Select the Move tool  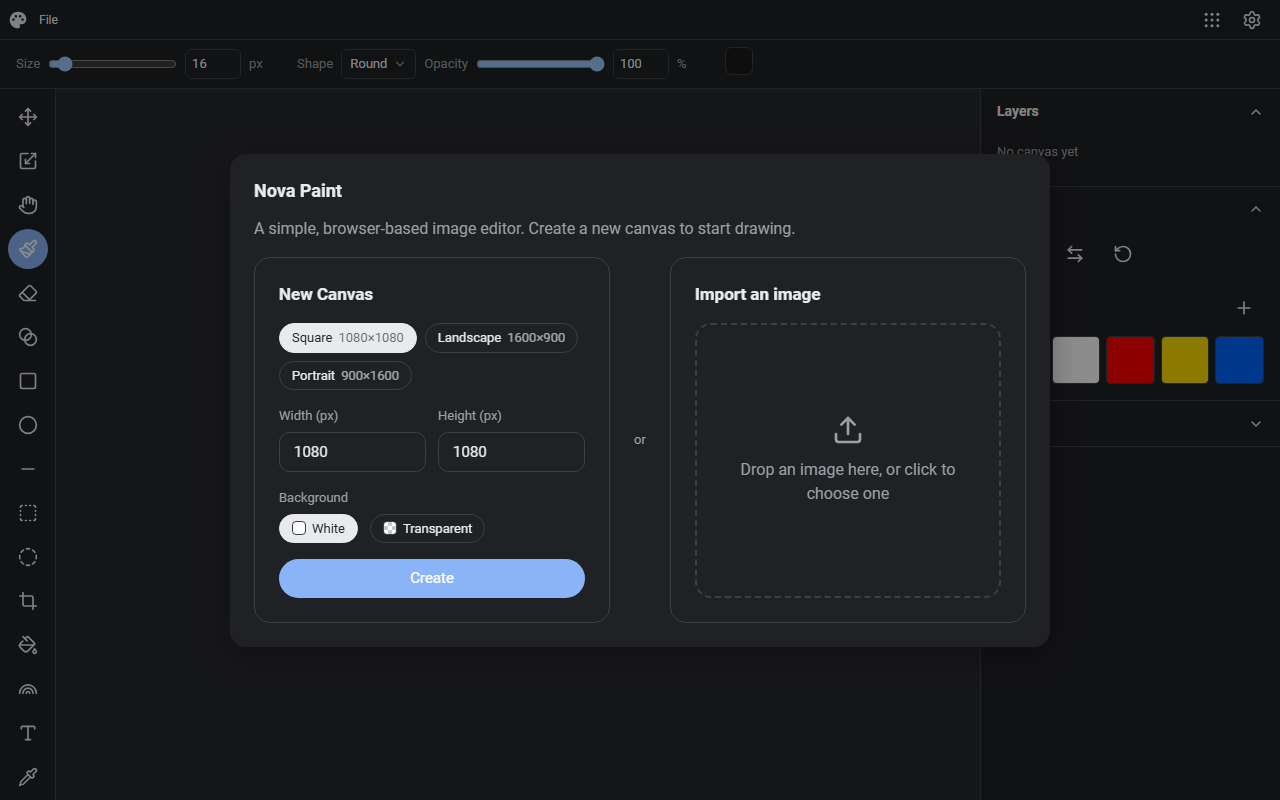(28, 117)
